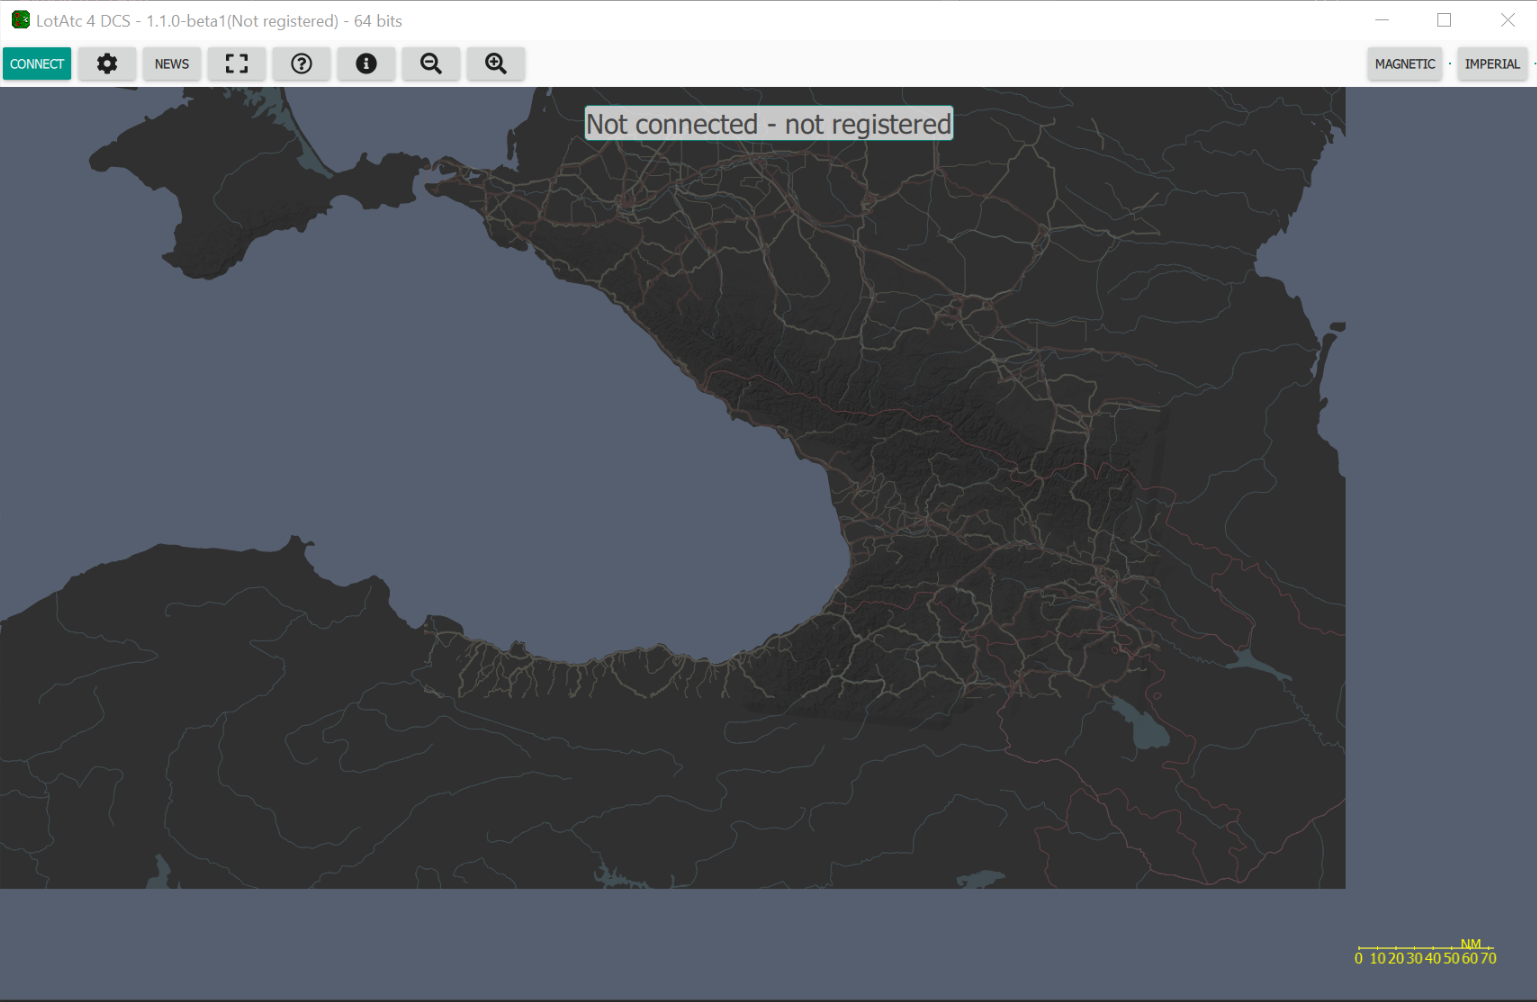The image size is (1537, 1002).
Task: Click the Not connected status banner
Action: [769, 124]
